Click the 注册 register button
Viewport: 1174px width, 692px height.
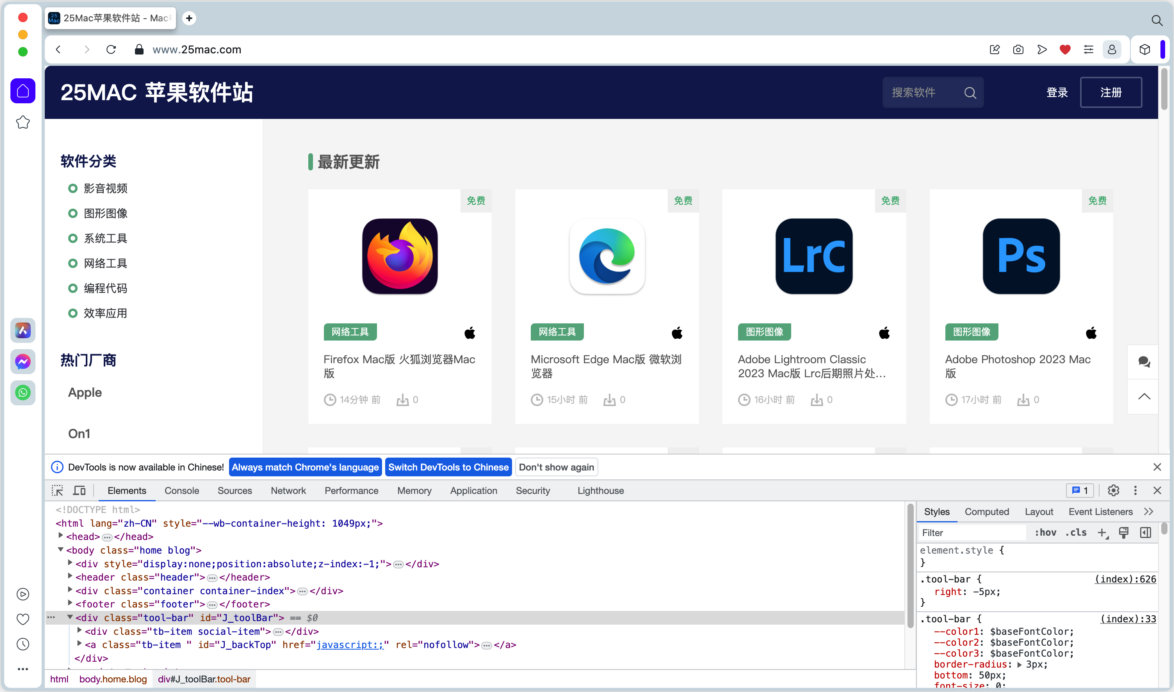click(1110, 93)
